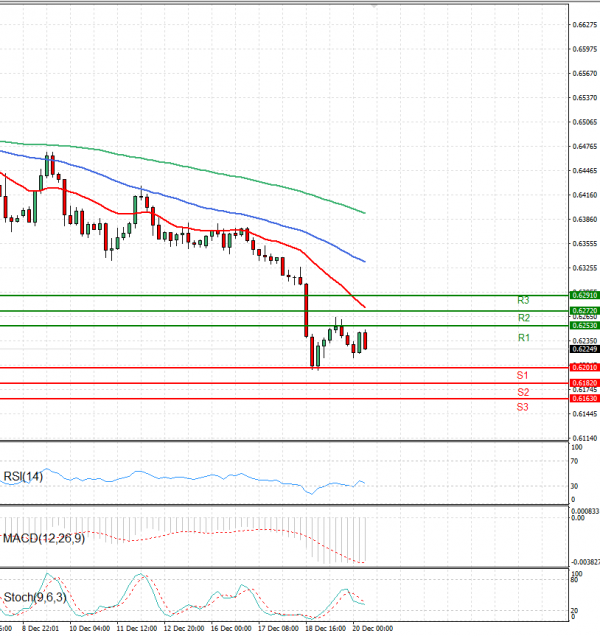Click the MACD(12,26,9) indicator label
600x636 pixels.
point(44,539)
